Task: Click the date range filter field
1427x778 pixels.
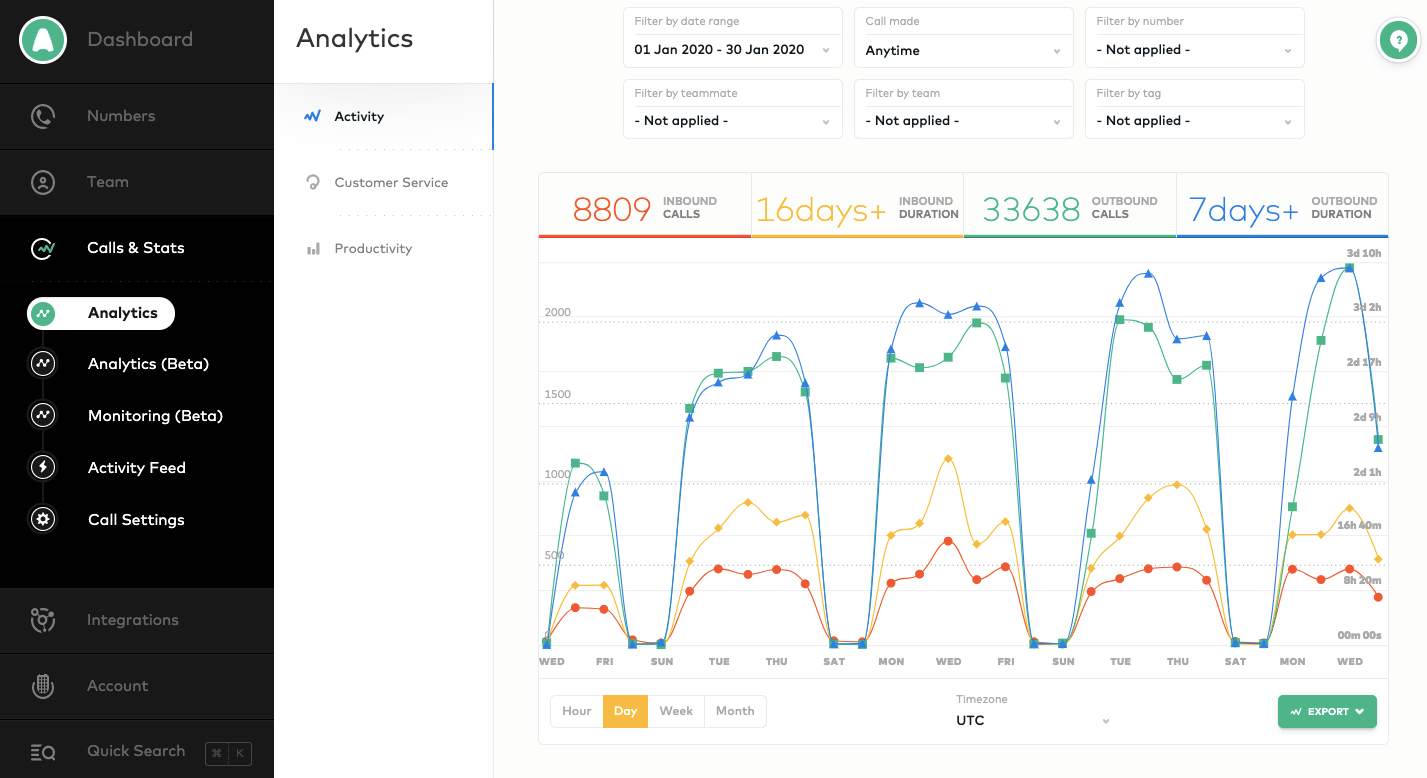Action: pyautogui.click(x=732, y=49)
